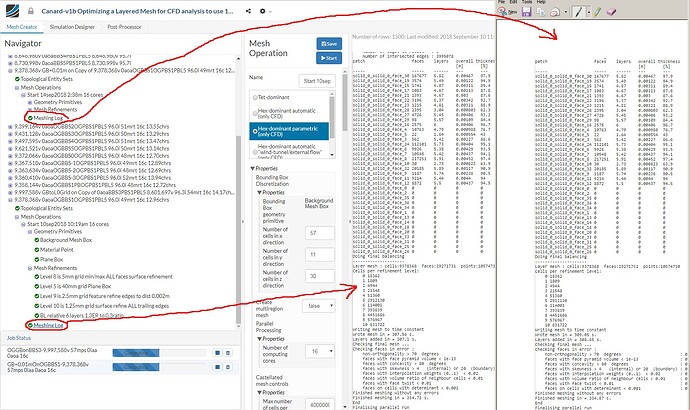Viewport: 690px width, 410px height.
Task: Click the collapse handle between Navigator and Mesh Operation
Action: pyautogui.click(x=242, y=222)
